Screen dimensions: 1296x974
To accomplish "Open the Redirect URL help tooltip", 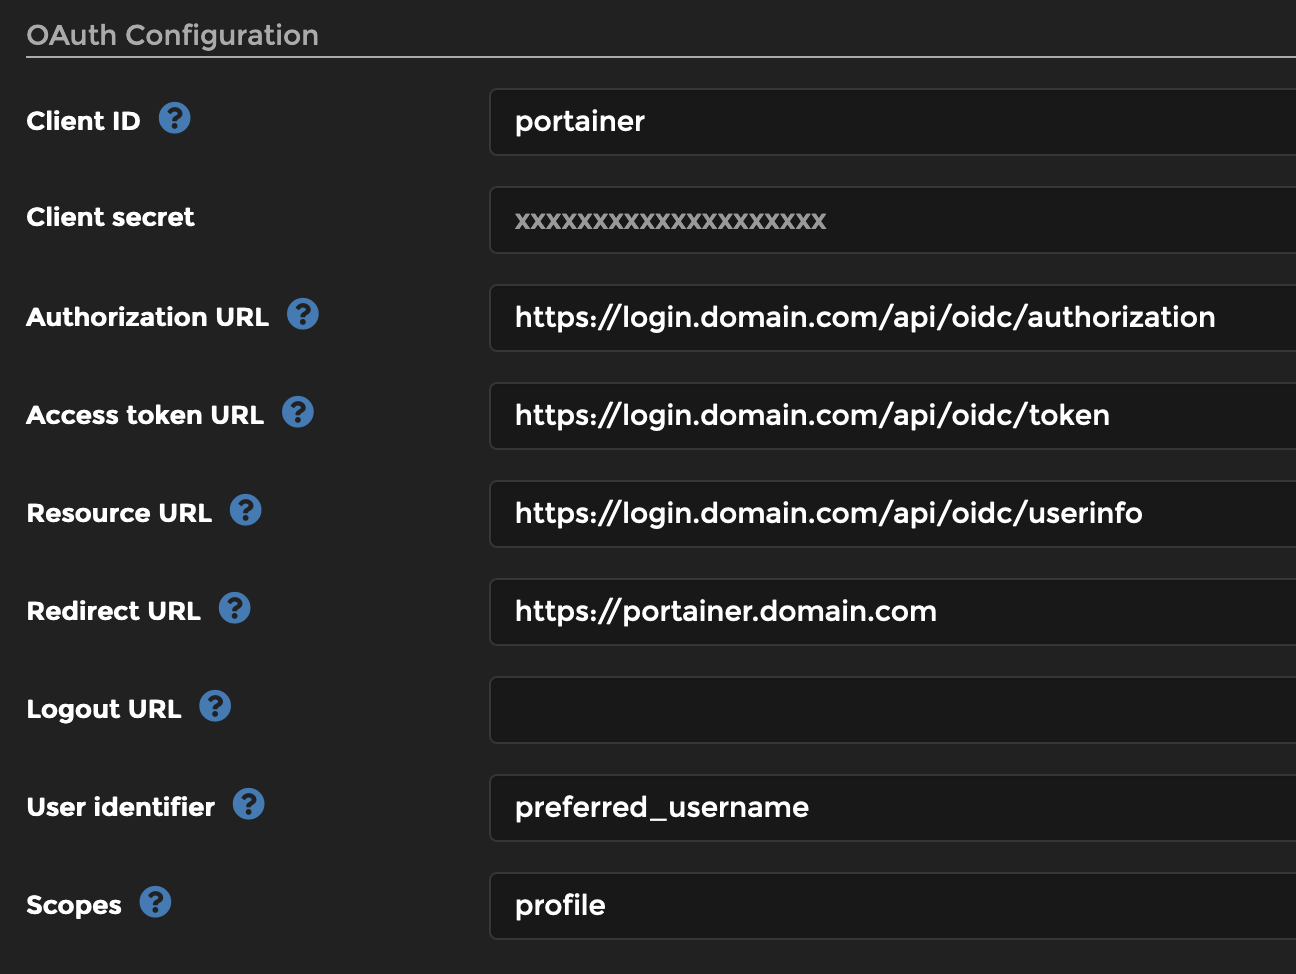I will click(x=235, y=608).
